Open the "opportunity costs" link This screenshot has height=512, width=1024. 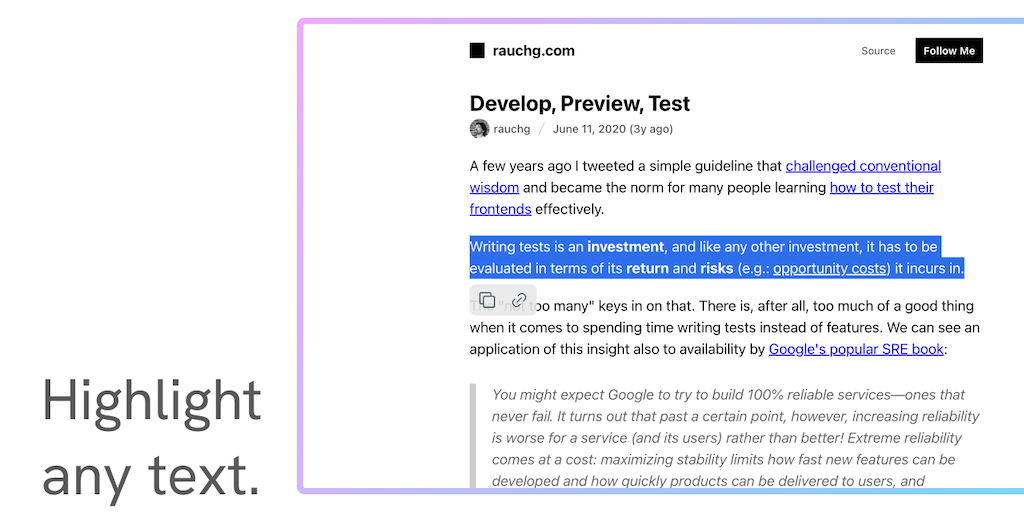pos(830,268)
